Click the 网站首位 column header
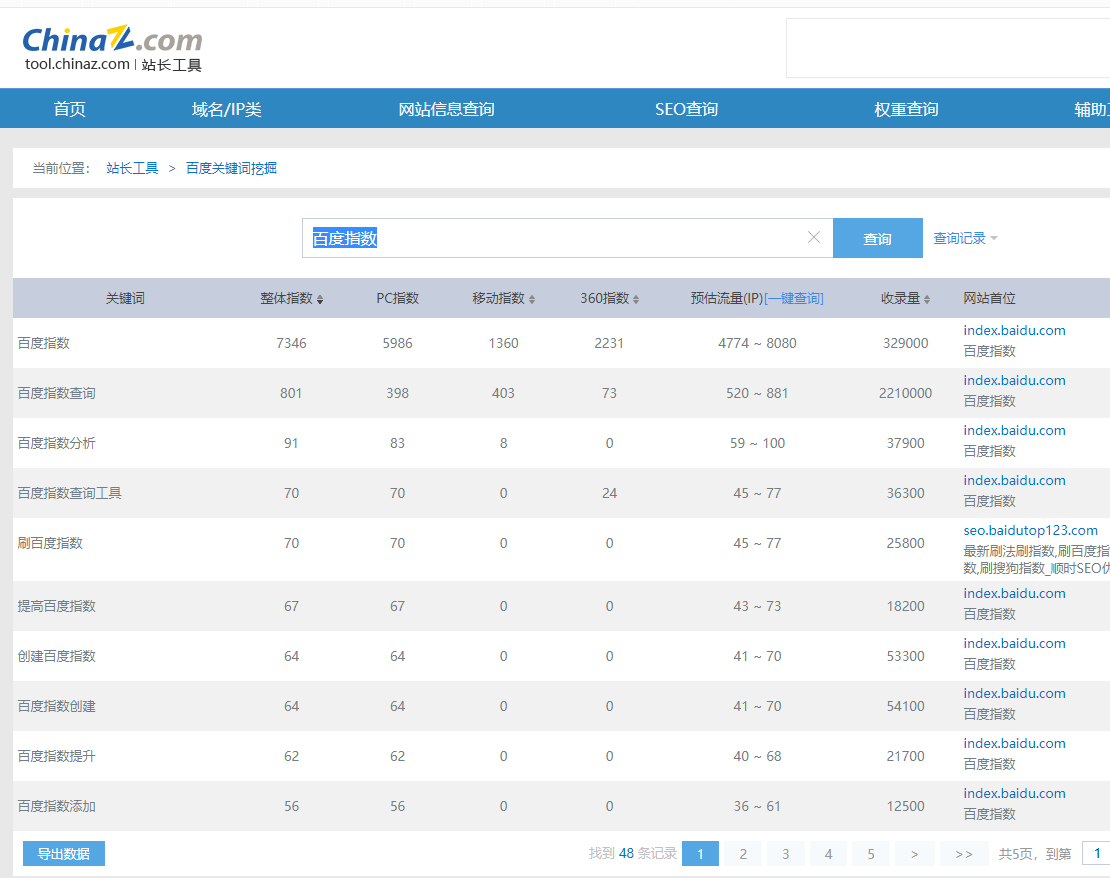The width and height of the screenshot is (1110, 878). [990, 299]
